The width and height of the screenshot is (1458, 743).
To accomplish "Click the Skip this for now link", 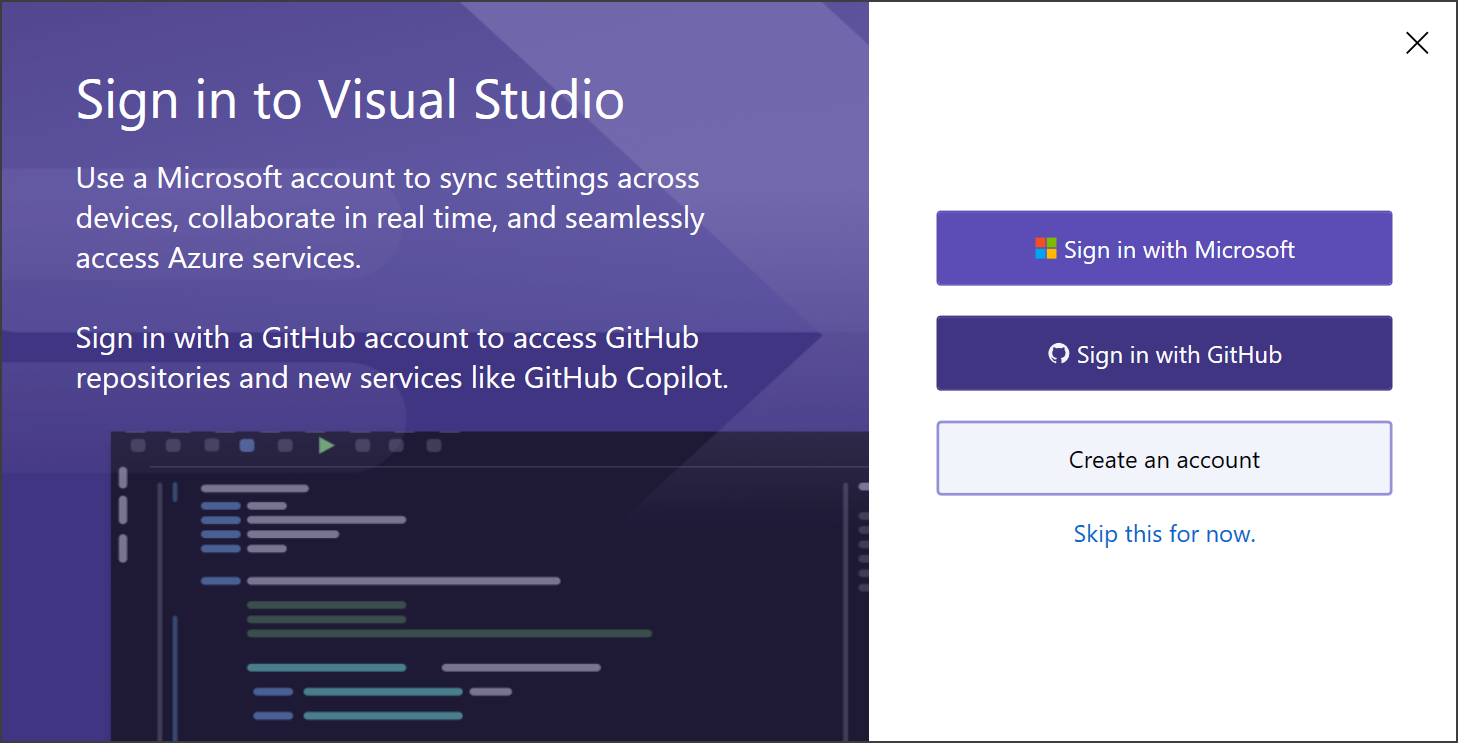I will [x=1163, y=534].
